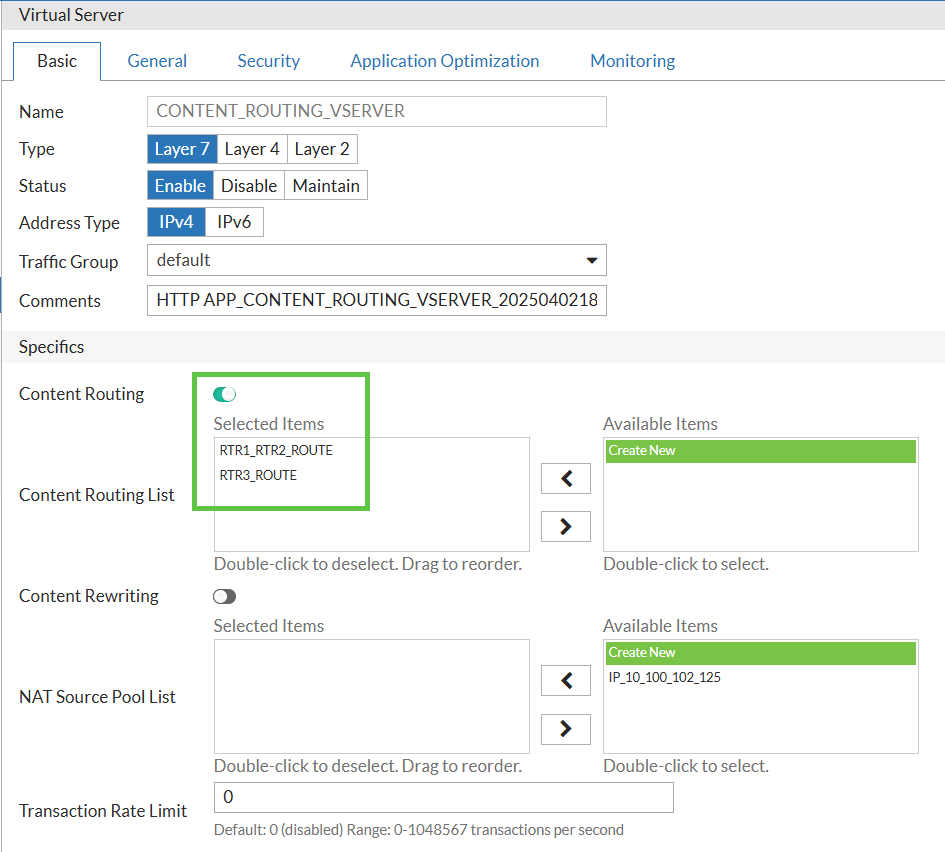
Task: Select RTR3_ROUTE content routing entry
Action: (x=258, y=476)
